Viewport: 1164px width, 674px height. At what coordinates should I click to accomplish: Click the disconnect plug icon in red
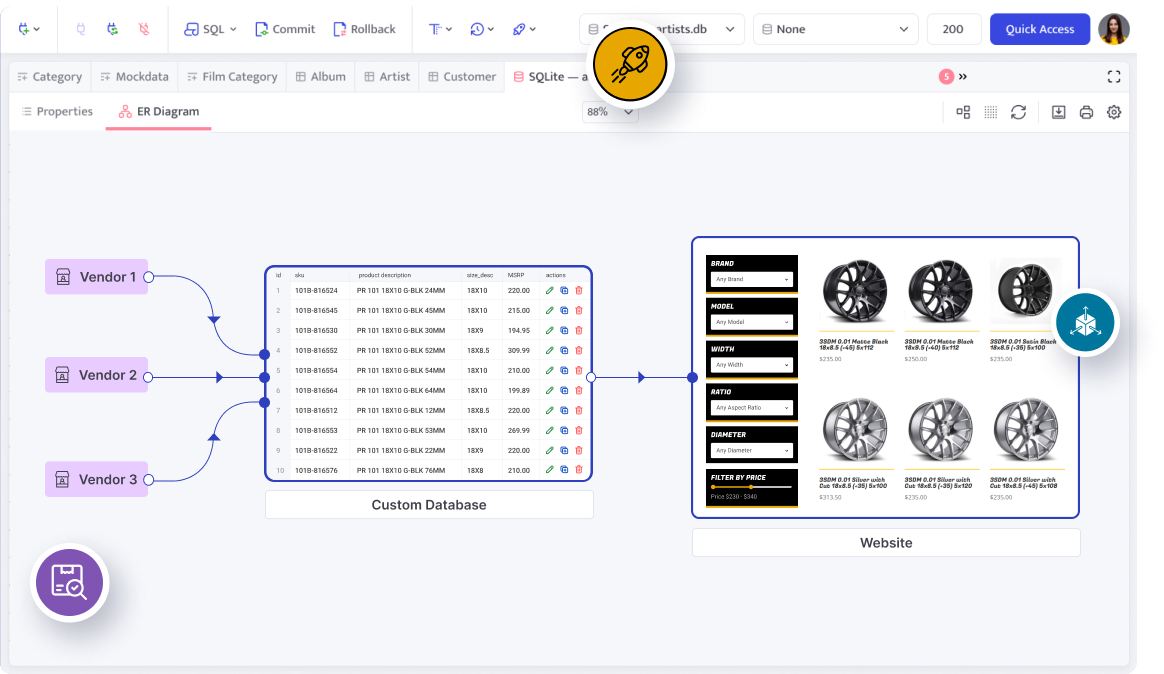click(x=145, y=29)
